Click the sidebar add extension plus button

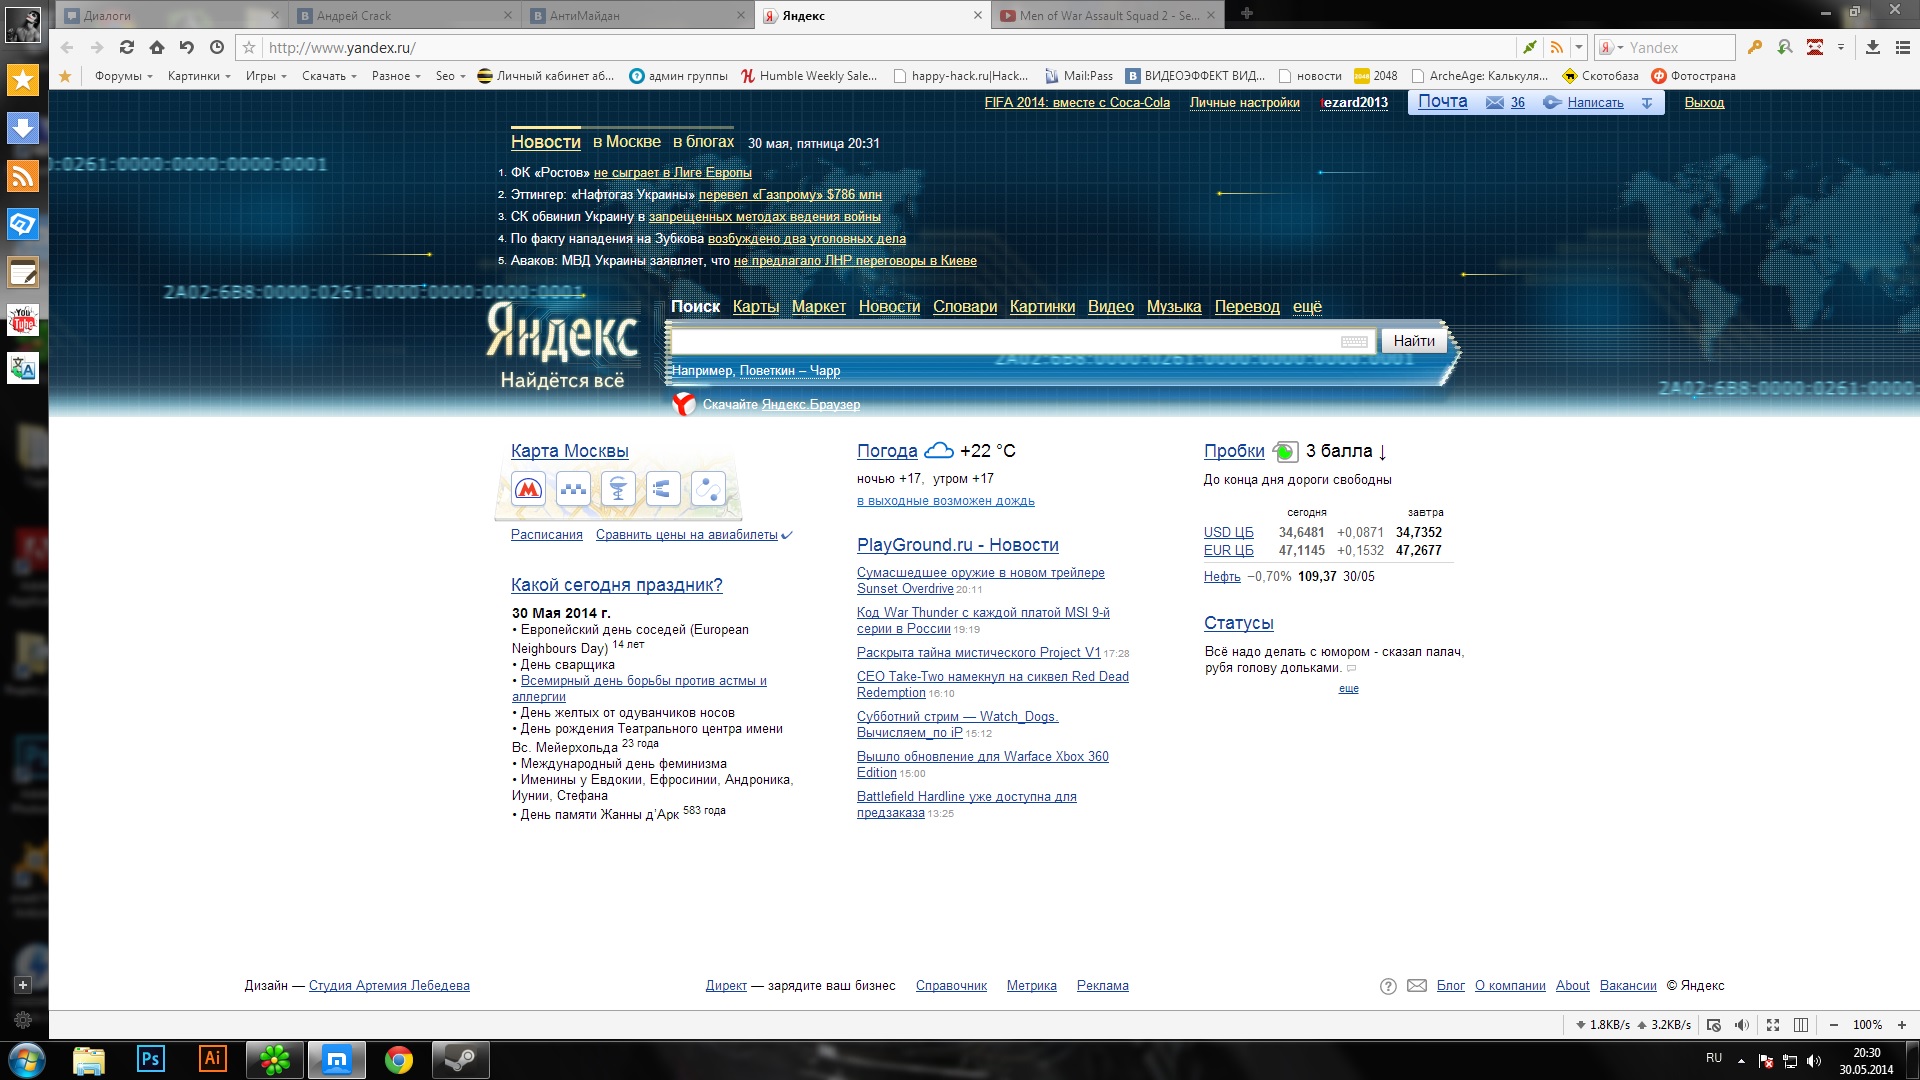coord(23,985)
